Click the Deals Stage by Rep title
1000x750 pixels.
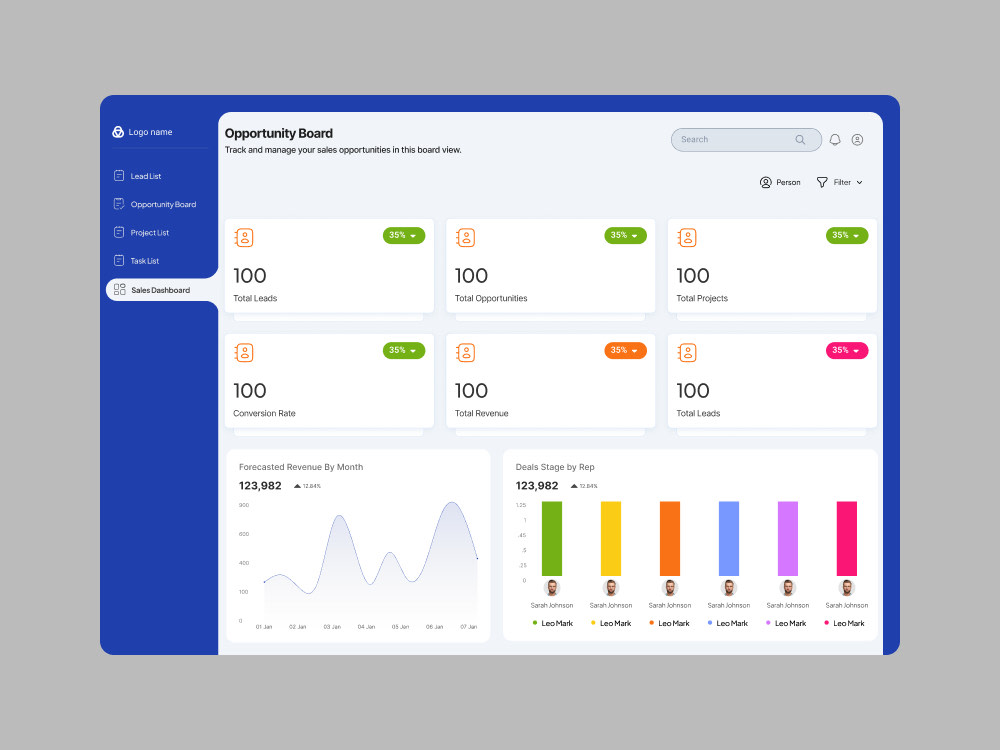point(555,467)
